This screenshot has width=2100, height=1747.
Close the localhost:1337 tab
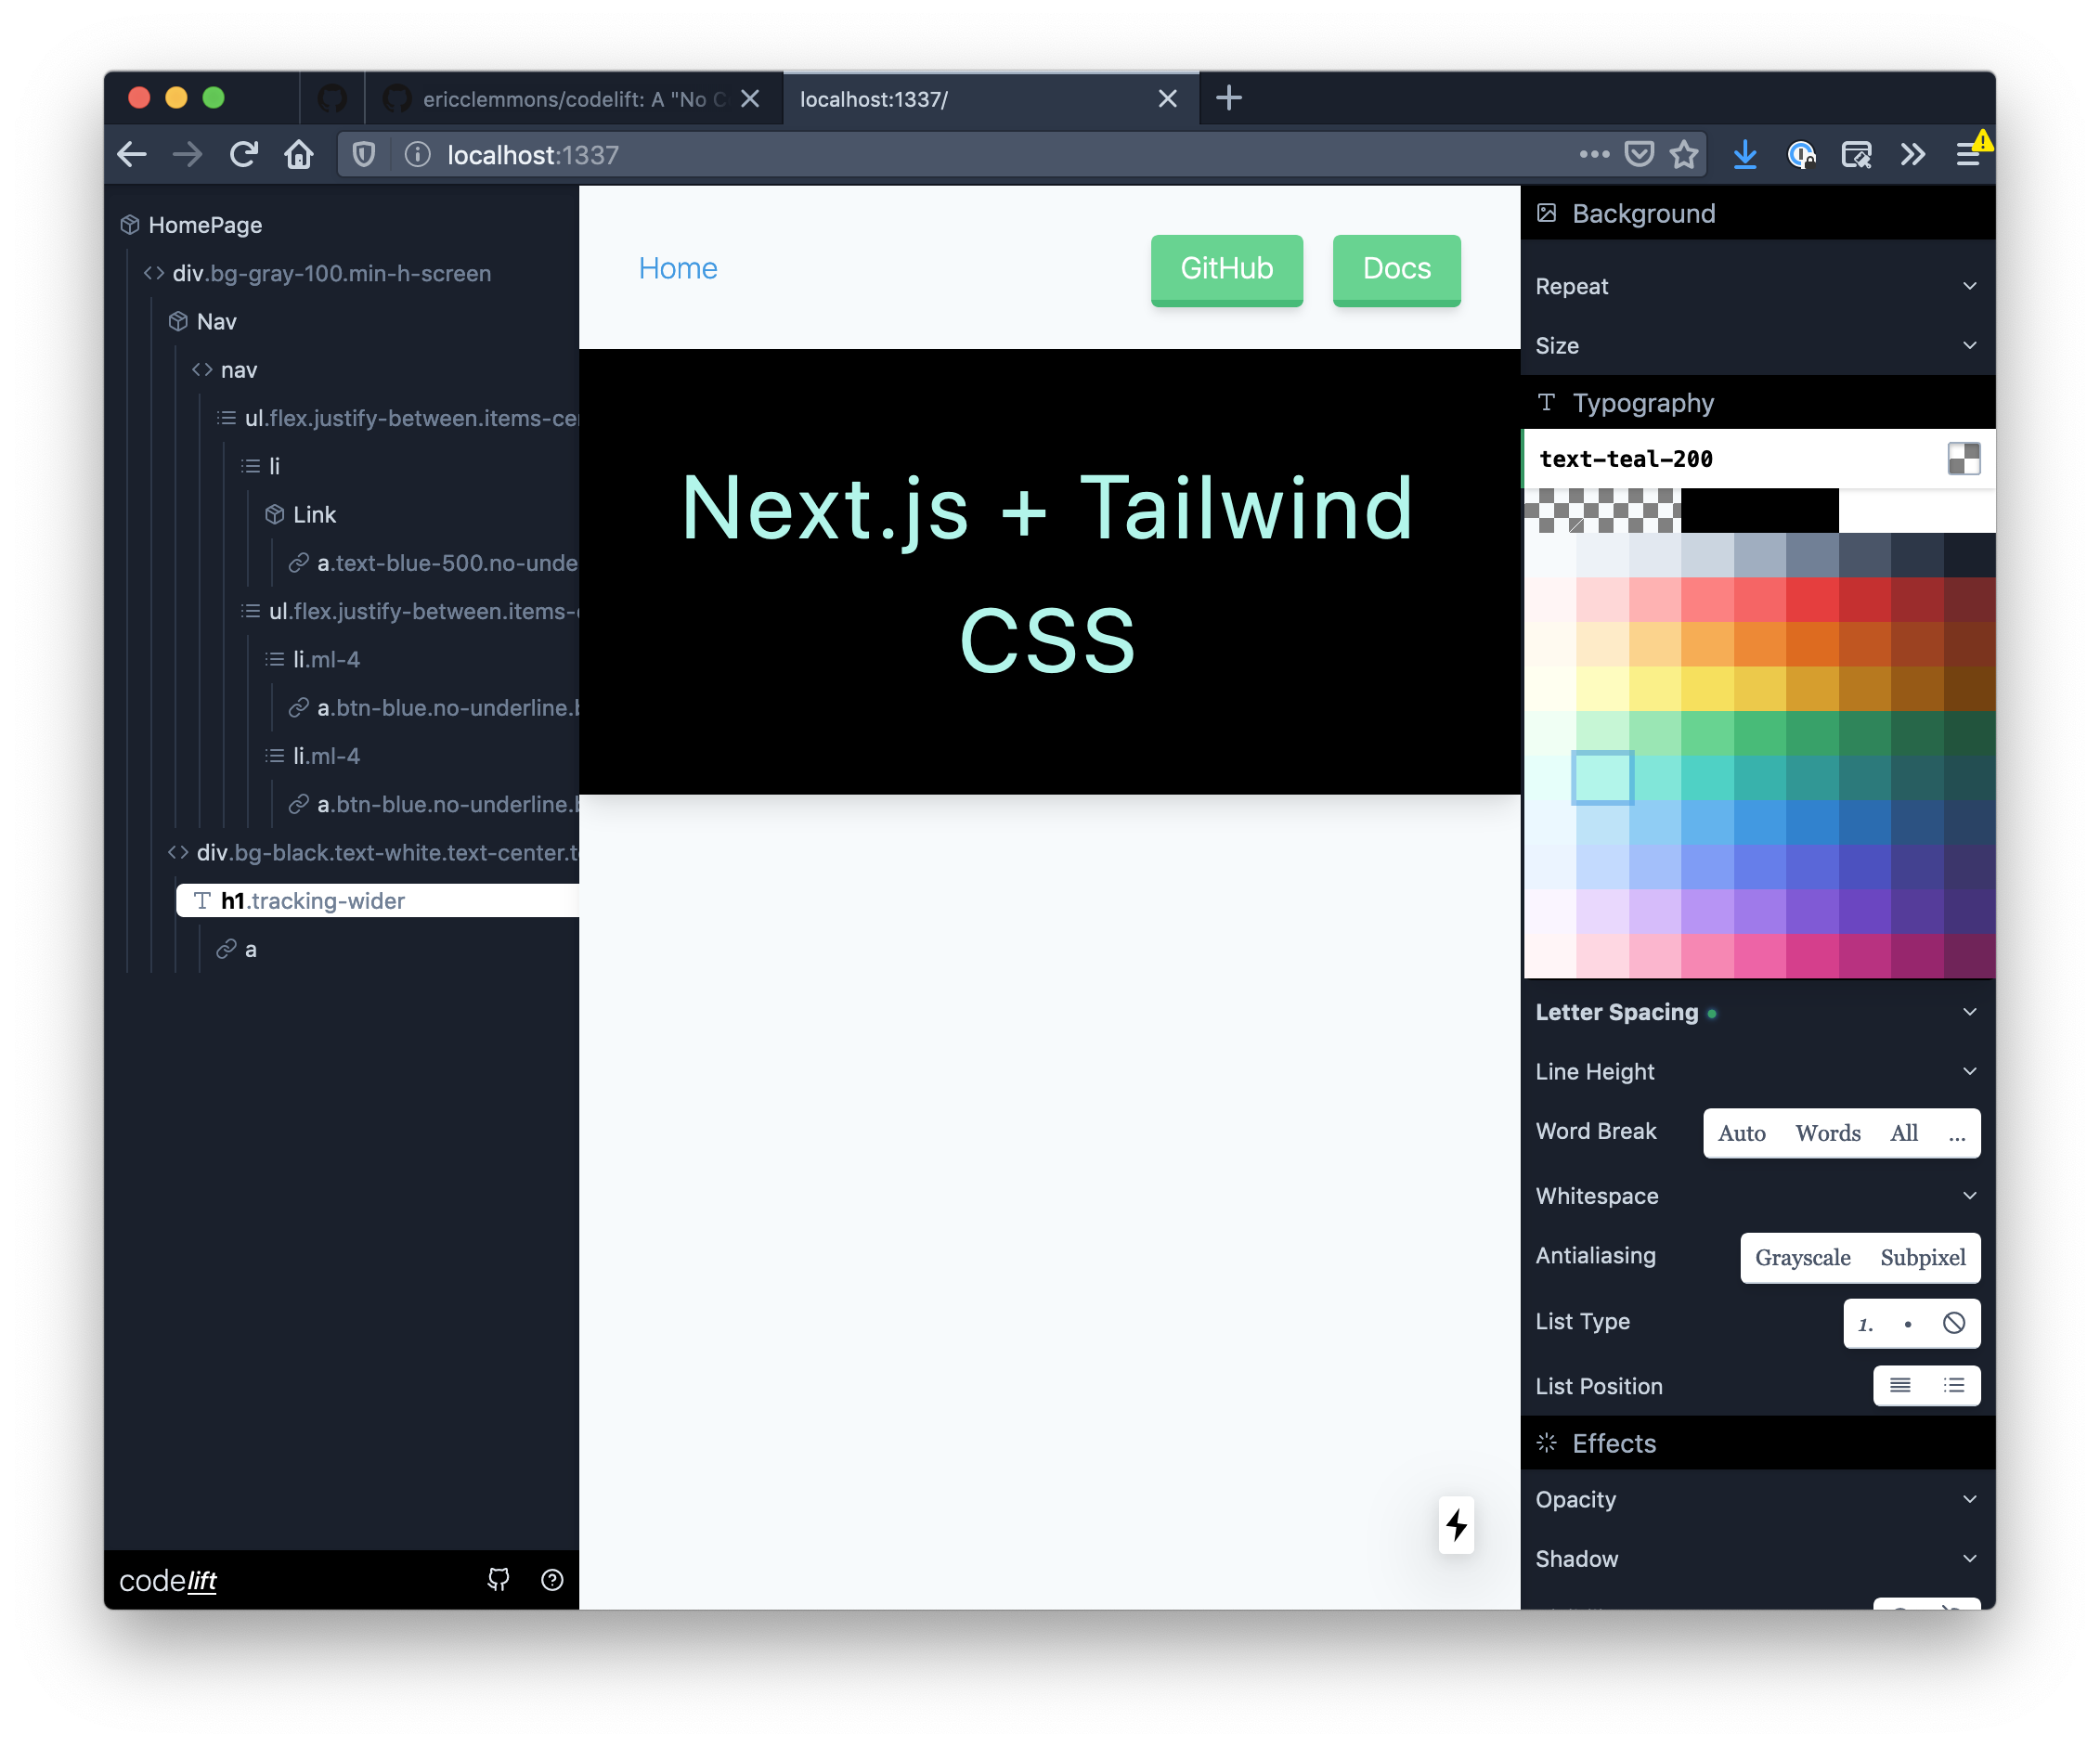[1167, 98]
